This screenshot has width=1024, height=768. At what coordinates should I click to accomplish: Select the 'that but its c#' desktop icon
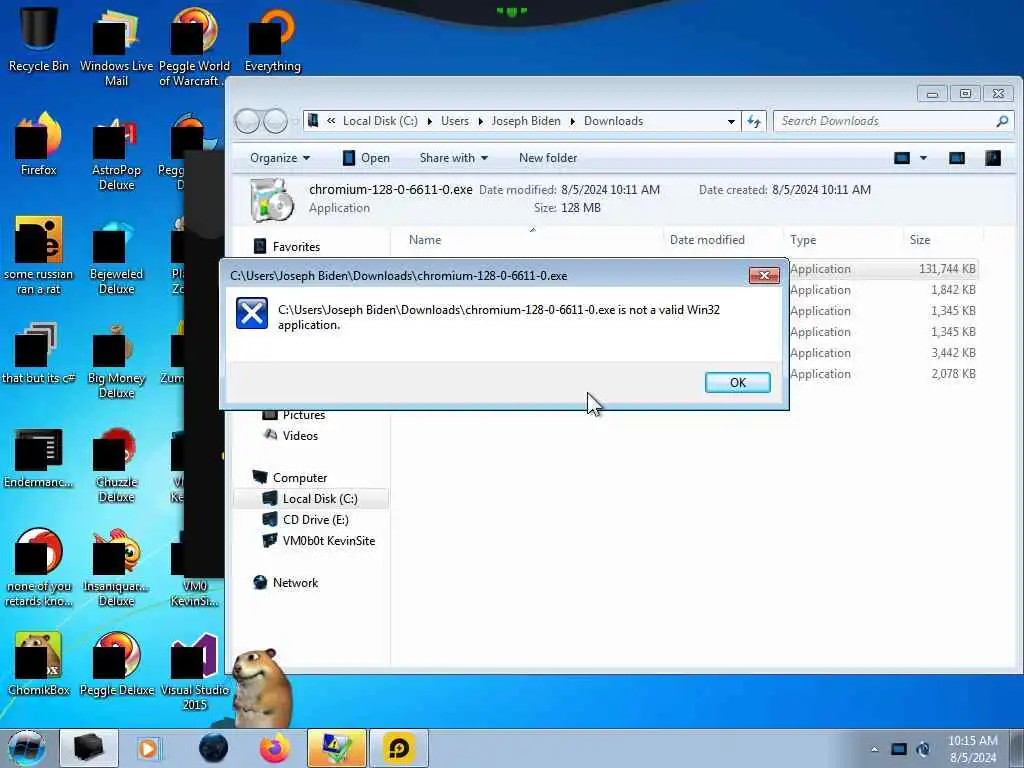[x=39, y=353]
